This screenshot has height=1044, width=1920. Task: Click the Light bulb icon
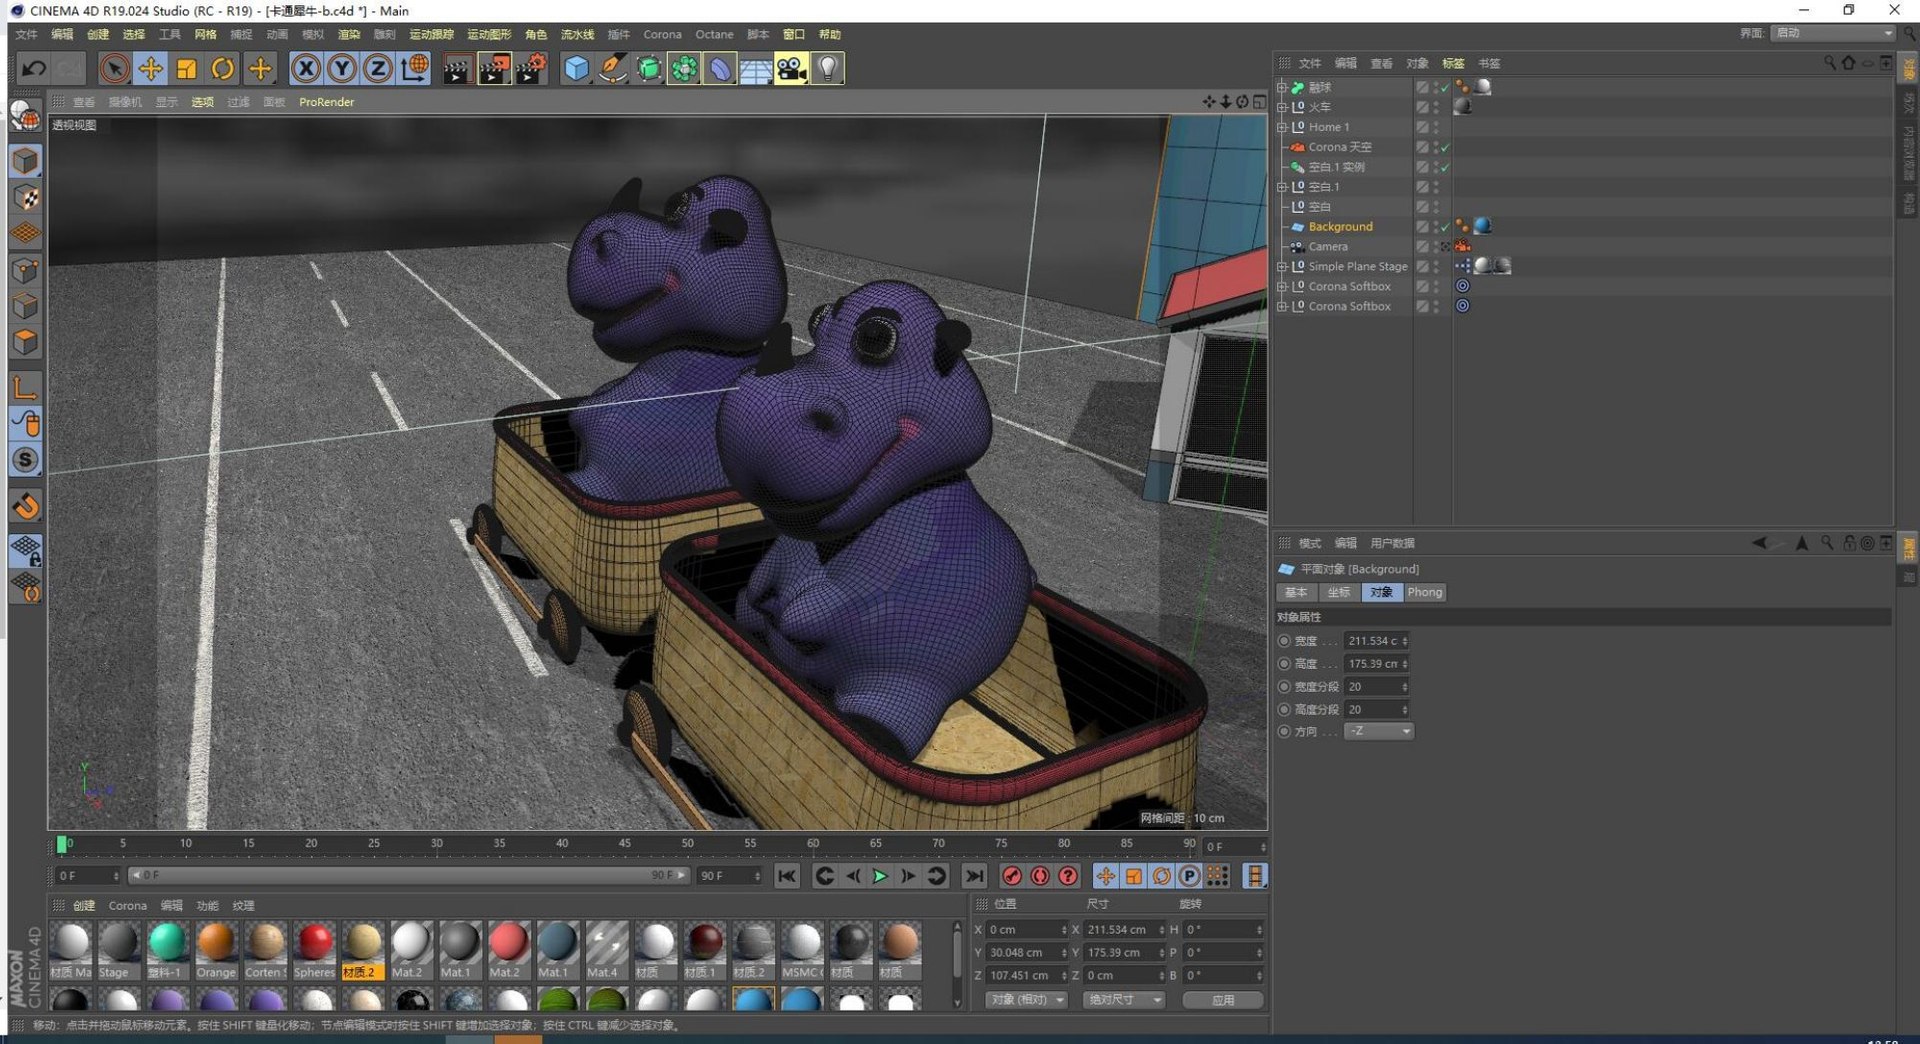828,68
